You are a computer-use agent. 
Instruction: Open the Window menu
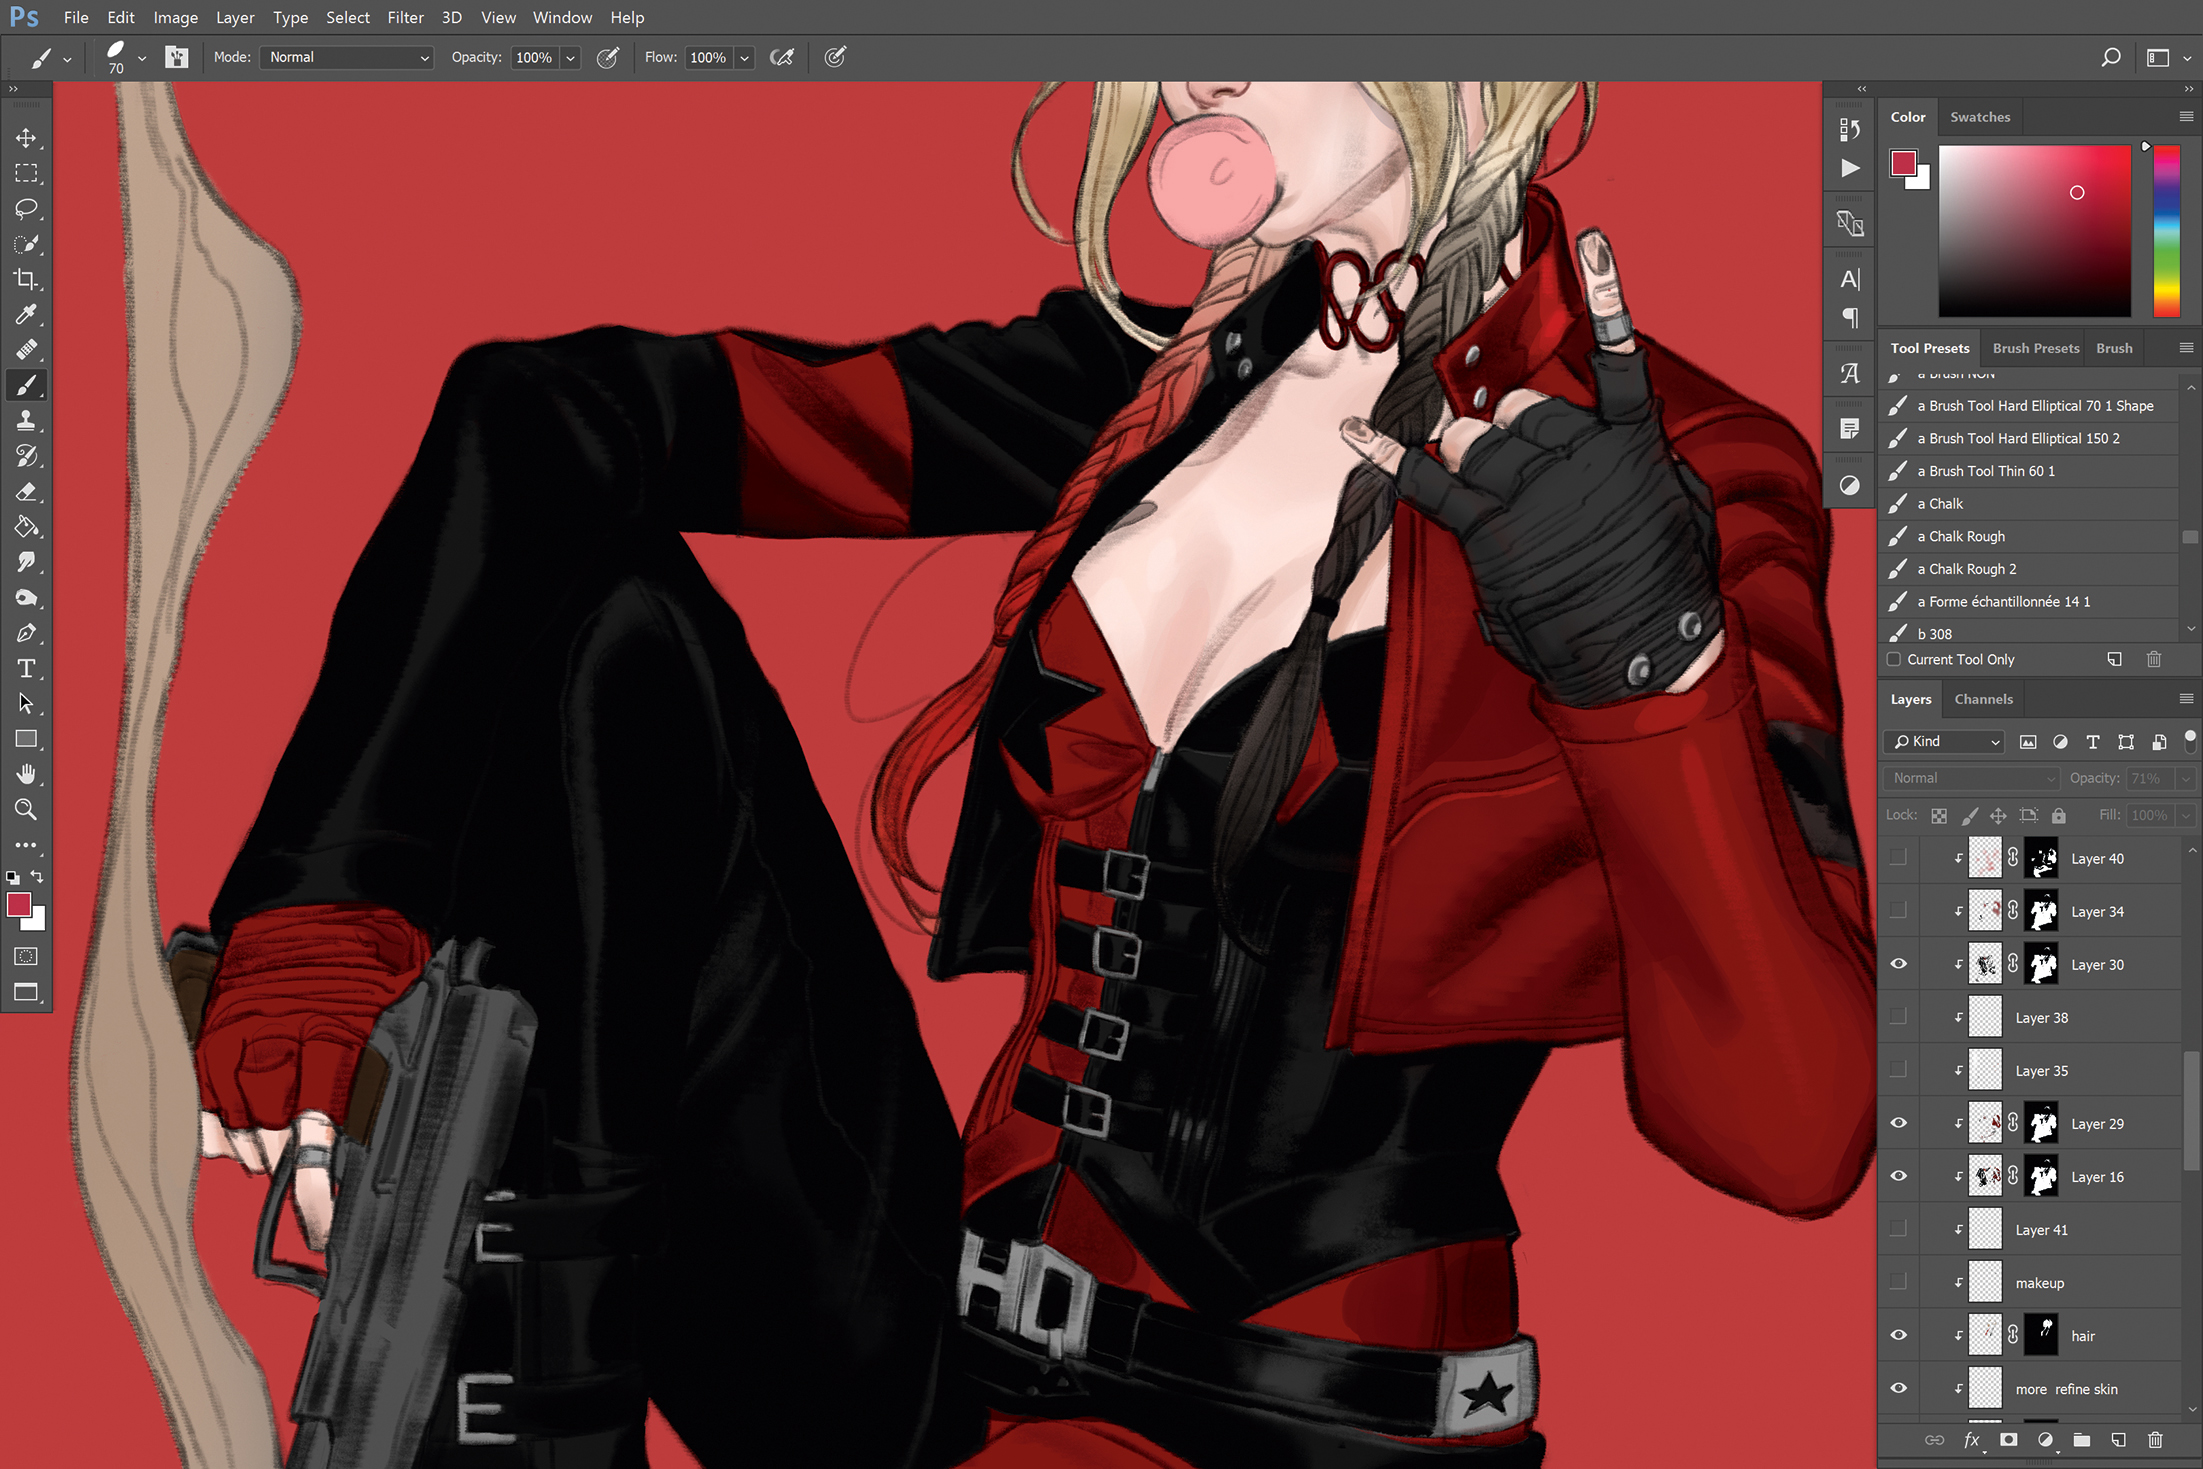click(562, 17)
